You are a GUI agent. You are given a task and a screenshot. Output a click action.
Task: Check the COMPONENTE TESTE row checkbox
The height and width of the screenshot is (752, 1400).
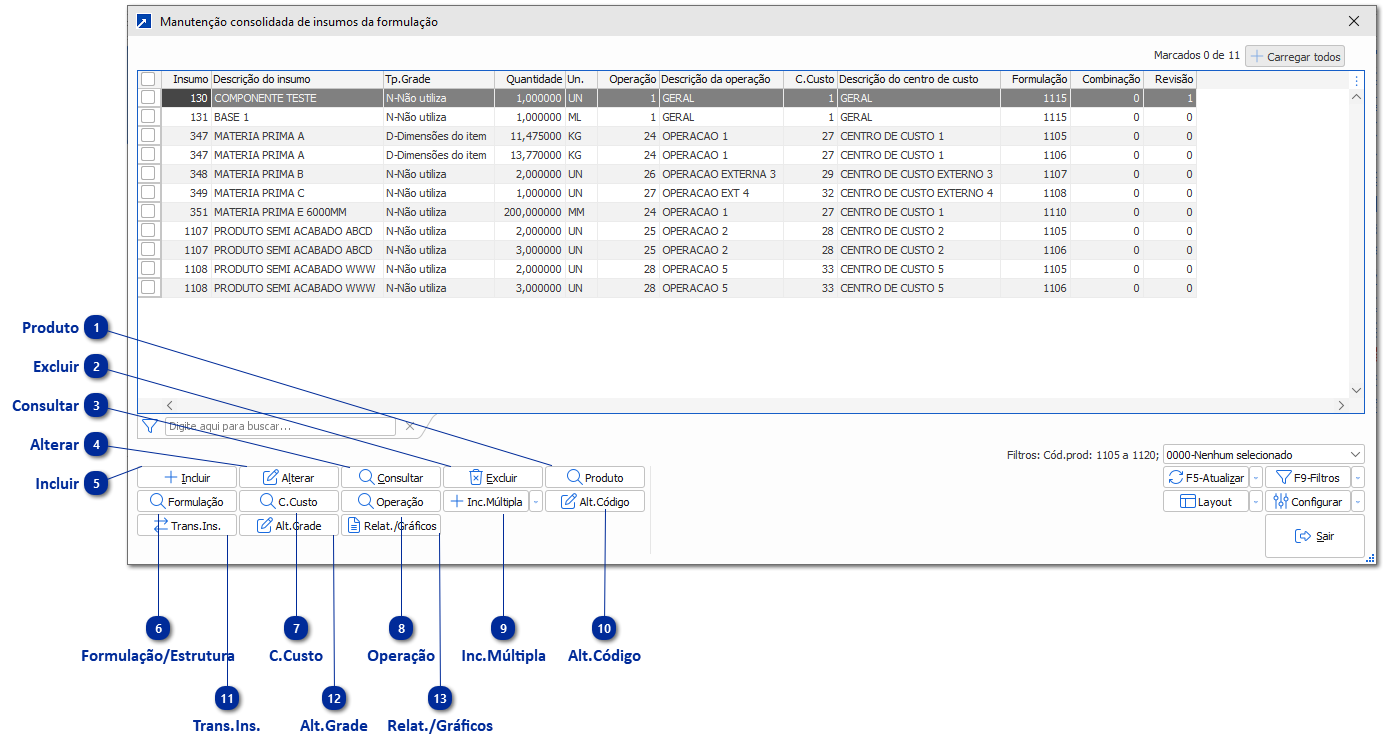[x=148, y=98]
